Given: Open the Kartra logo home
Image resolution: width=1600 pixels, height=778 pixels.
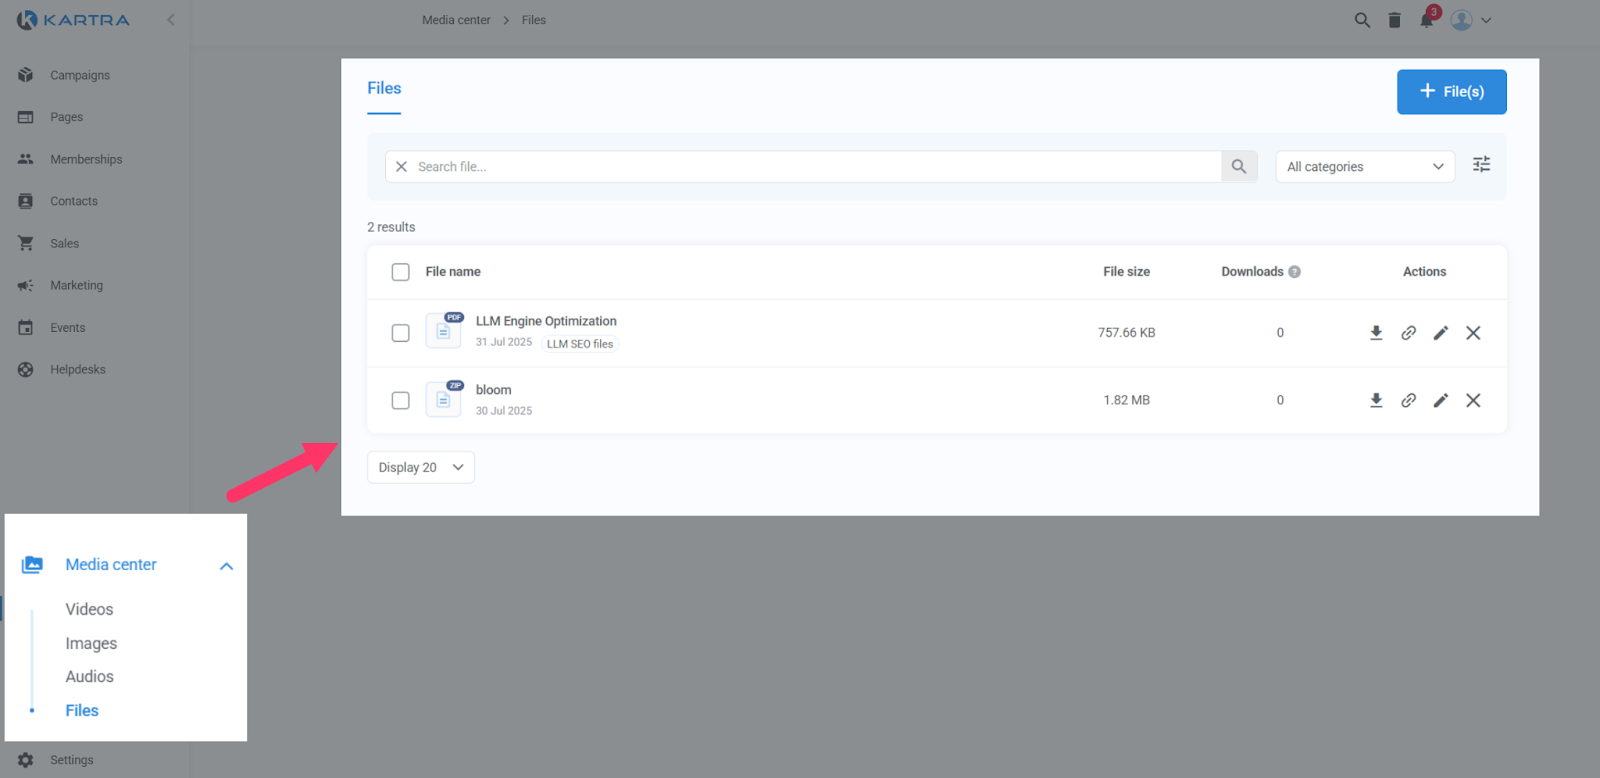Looking at the screenshot, I should tap(73, 20).
